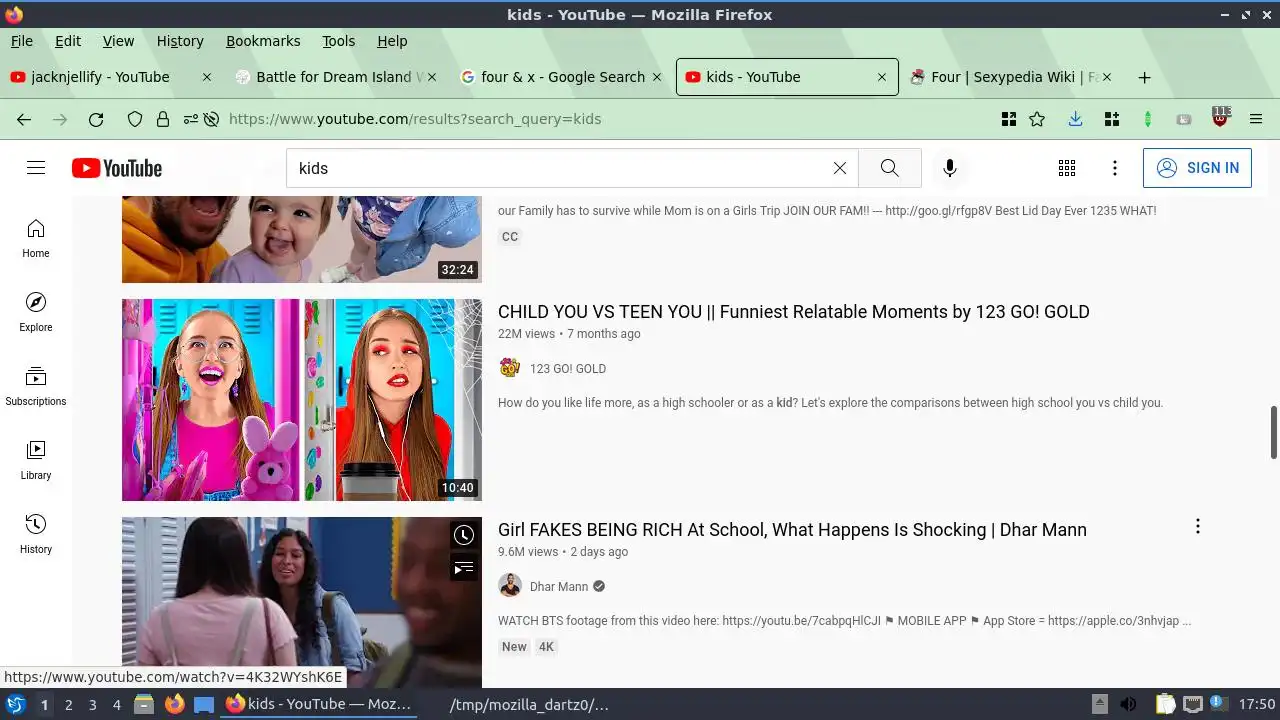Open the uBlock Origin extension popup
The image size is (1280, 720).
[x=1220, y=117]
